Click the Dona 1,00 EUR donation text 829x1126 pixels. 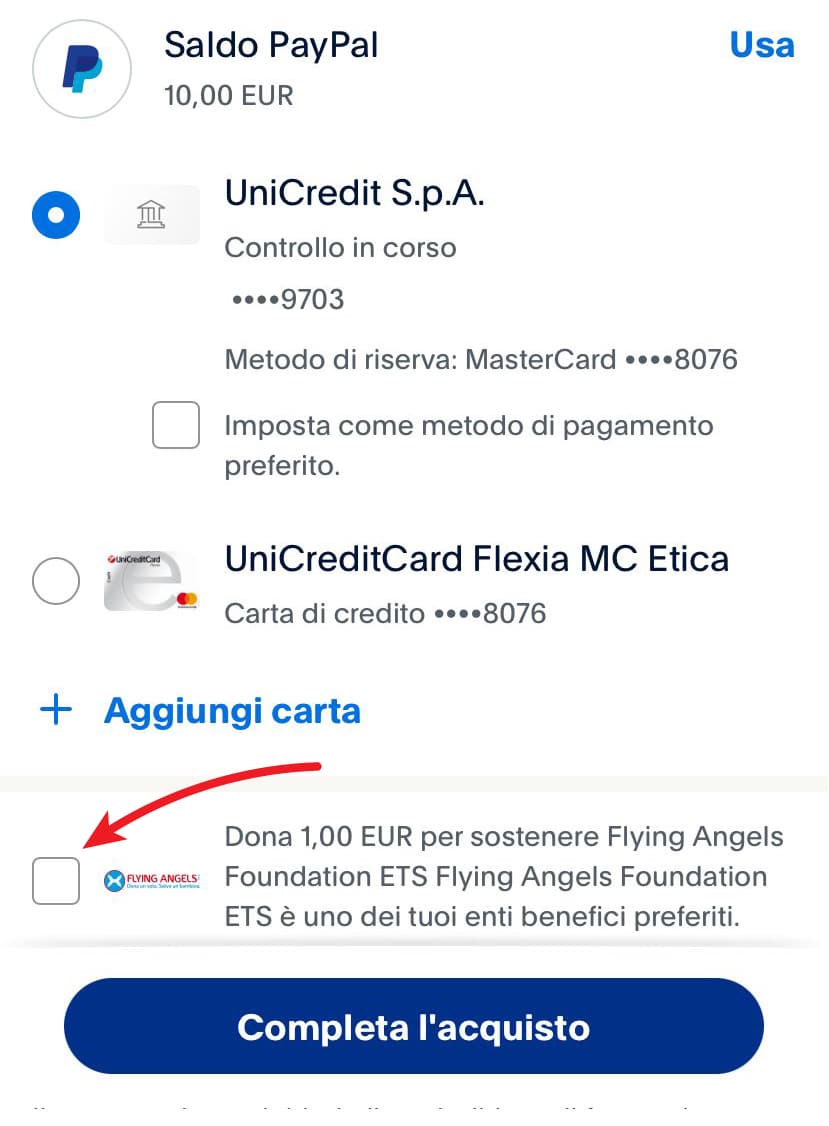503,876
